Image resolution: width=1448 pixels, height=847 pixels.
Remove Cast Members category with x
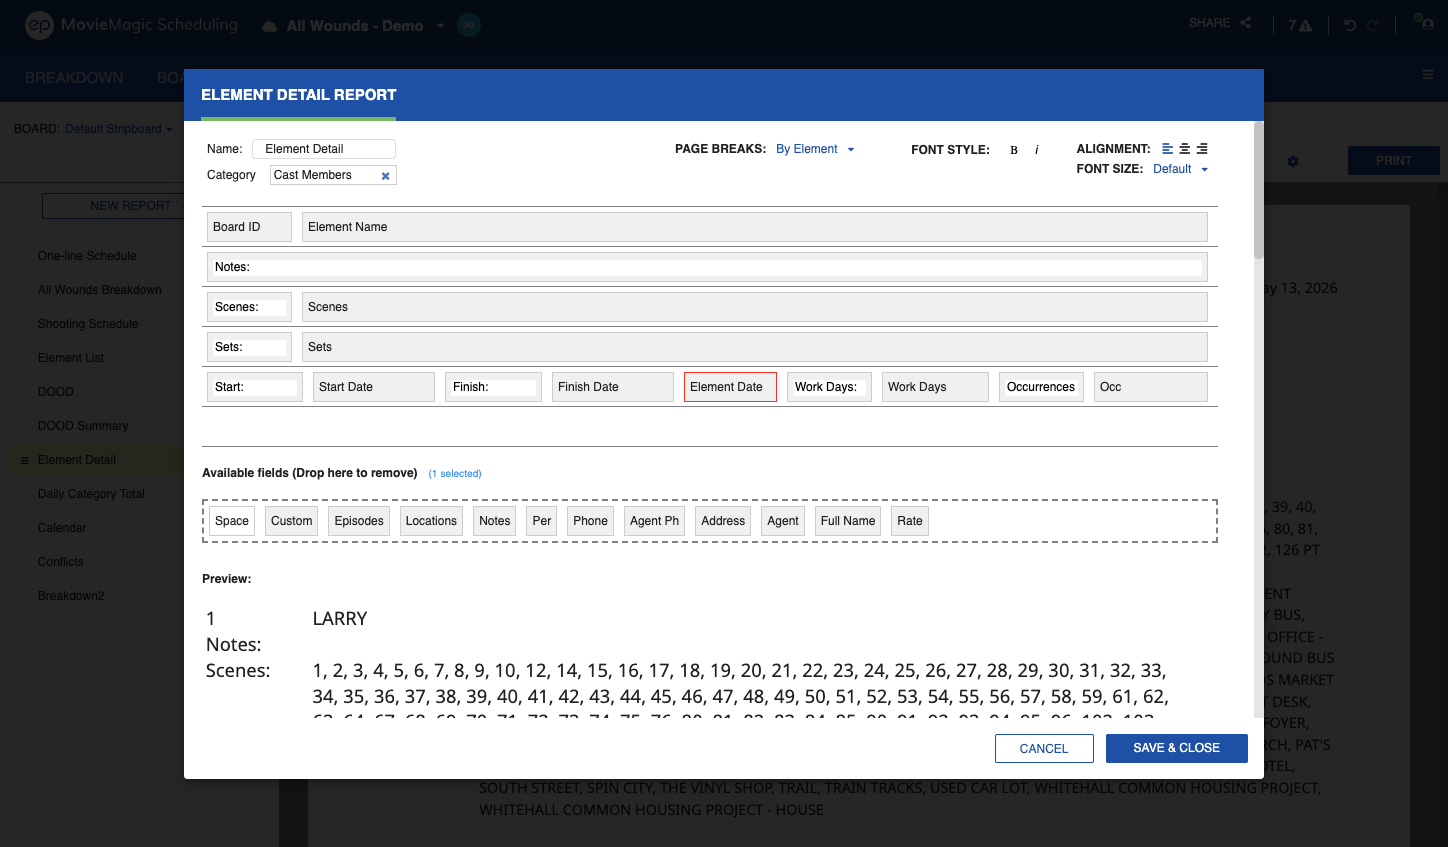click(385, 176)
